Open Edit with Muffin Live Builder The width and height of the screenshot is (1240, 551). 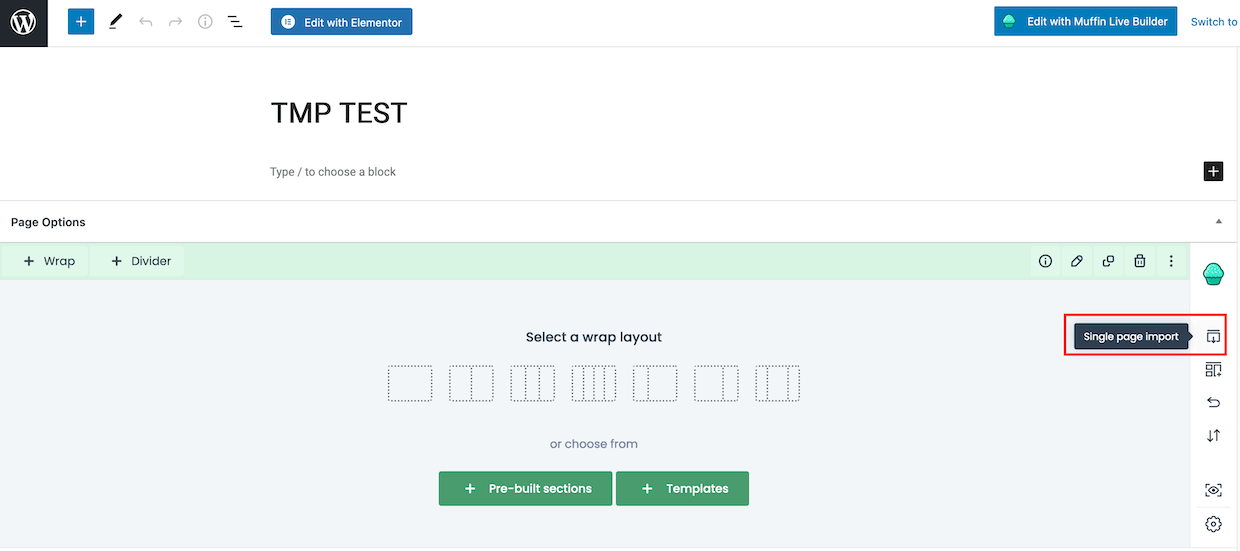[1085, 21]
